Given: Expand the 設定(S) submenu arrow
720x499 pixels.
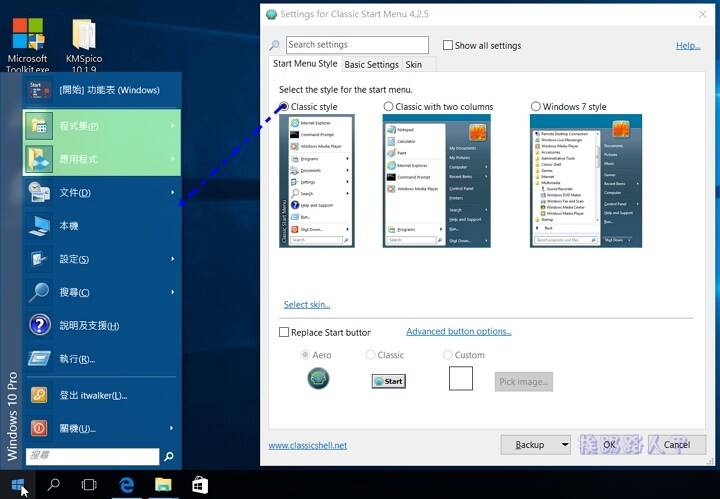Looking at the screenshot, I should pyautogui.click(x=173, y=259).
